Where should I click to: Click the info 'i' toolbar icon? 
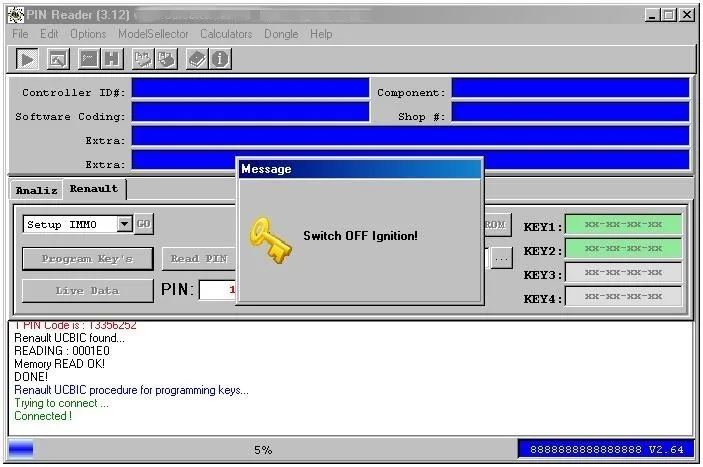pos(220,59)
